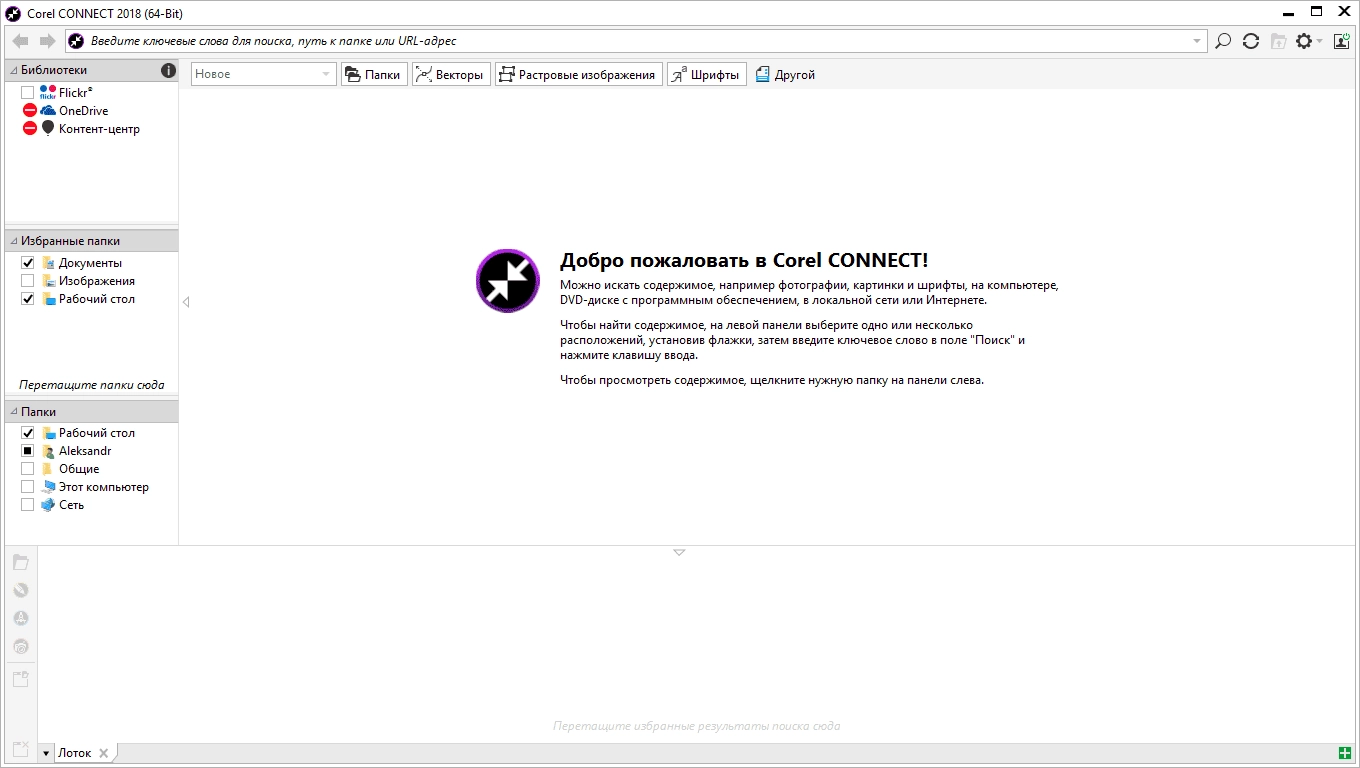Viewport: 1360px width, 768px height.
Task: Open the dropdown arrow next to gear
Action: point(1320,41)
